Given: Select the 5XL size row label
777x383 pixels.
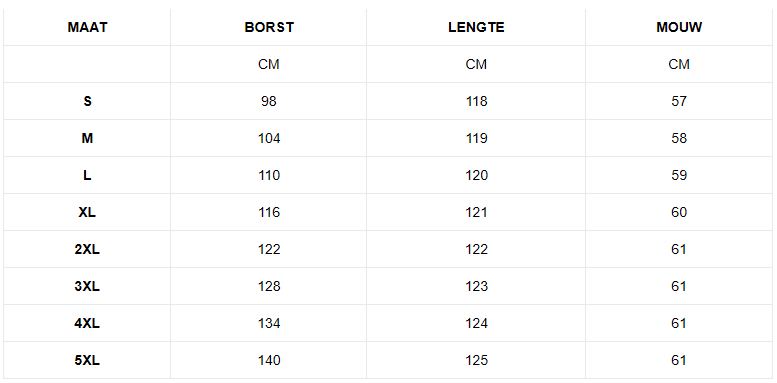Looking at the screenshot, I should (87, 360).
